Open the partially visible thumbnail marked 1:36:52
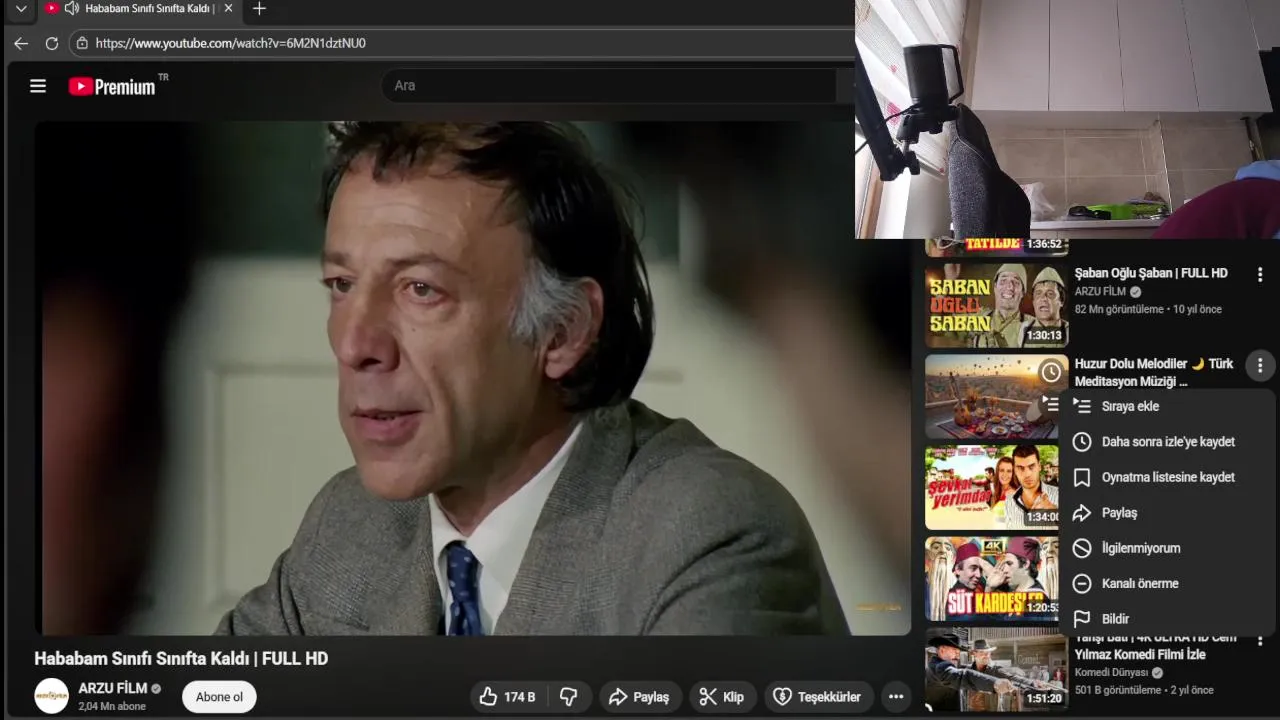 (996, 247)
